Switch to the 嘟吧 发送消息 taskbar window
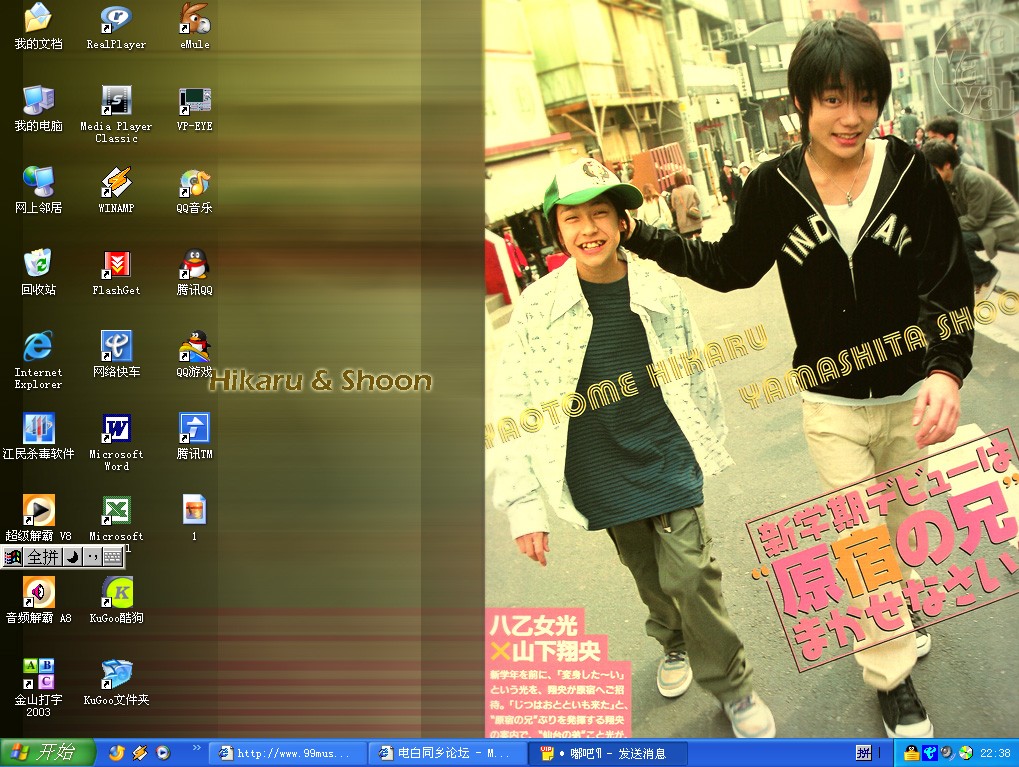Screen dimensions: 1019x767 point(606,753)
